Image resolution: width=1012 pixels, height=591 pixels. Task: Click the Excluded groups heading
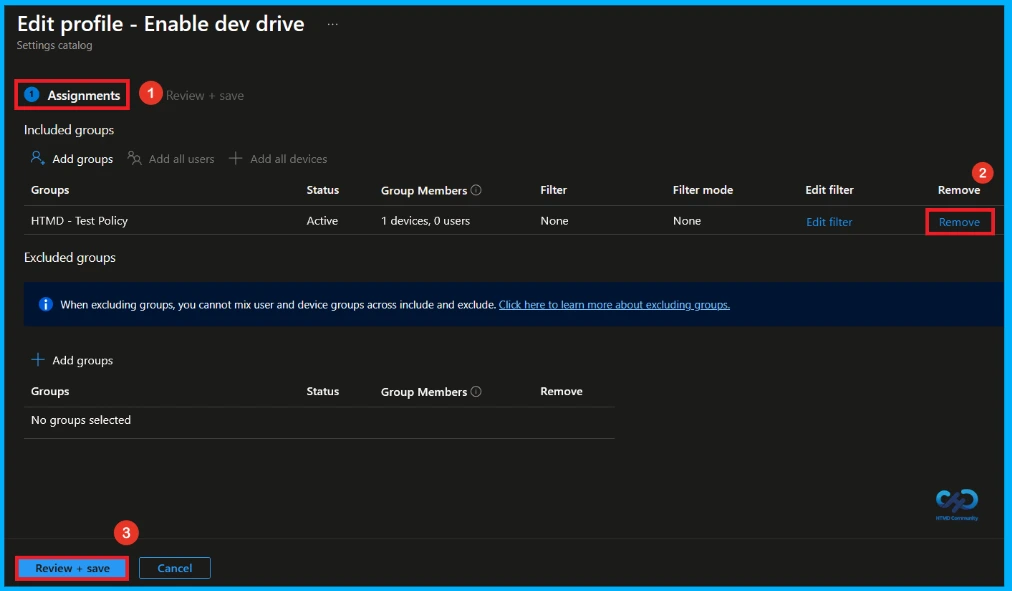(x=70, y=257)
